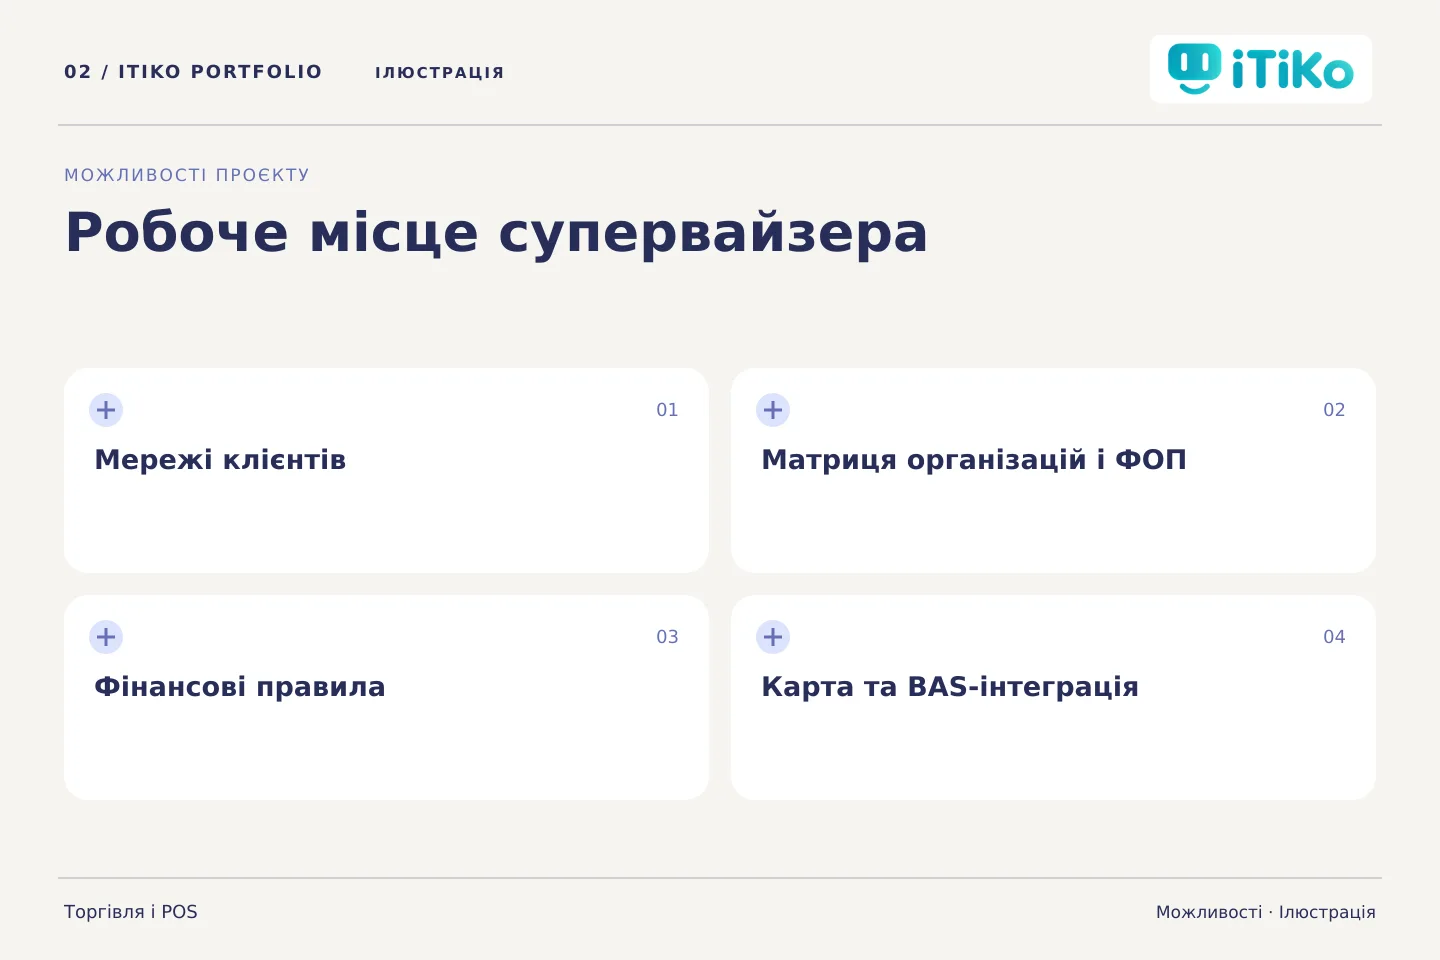
Task: Click card number 02
Action: click(1334, 410)
